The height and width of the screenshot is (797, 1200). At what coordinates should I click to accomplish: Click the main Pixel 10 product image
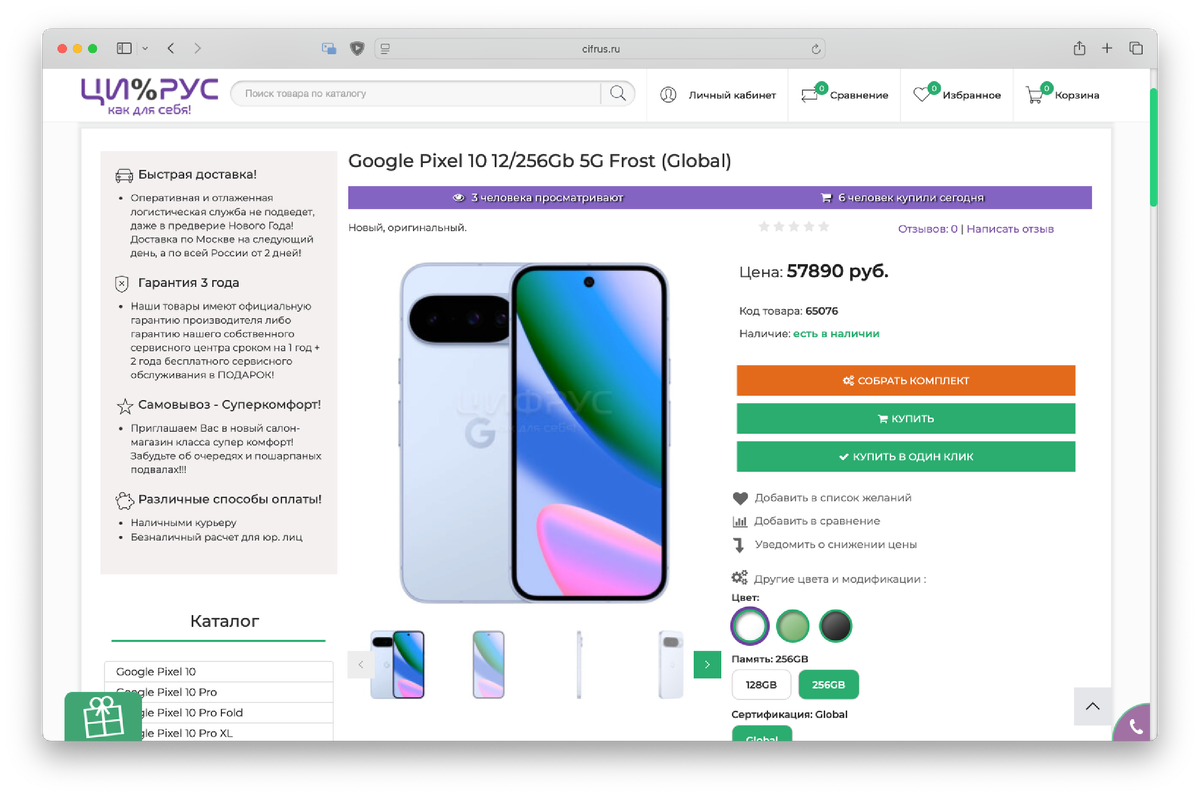534,432
